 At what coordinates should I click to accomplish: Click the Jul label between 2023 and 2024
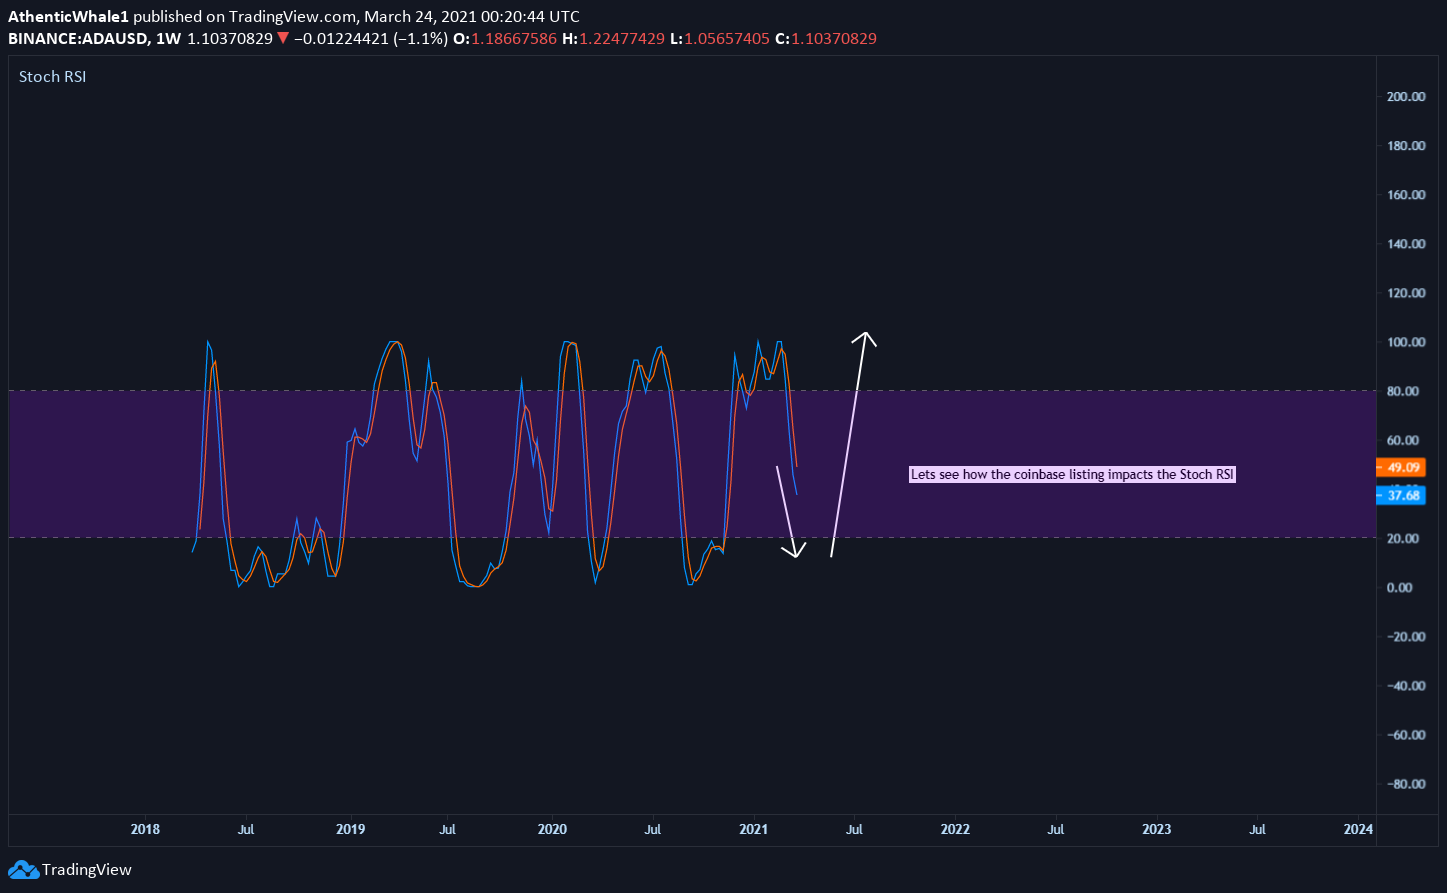1258,829
